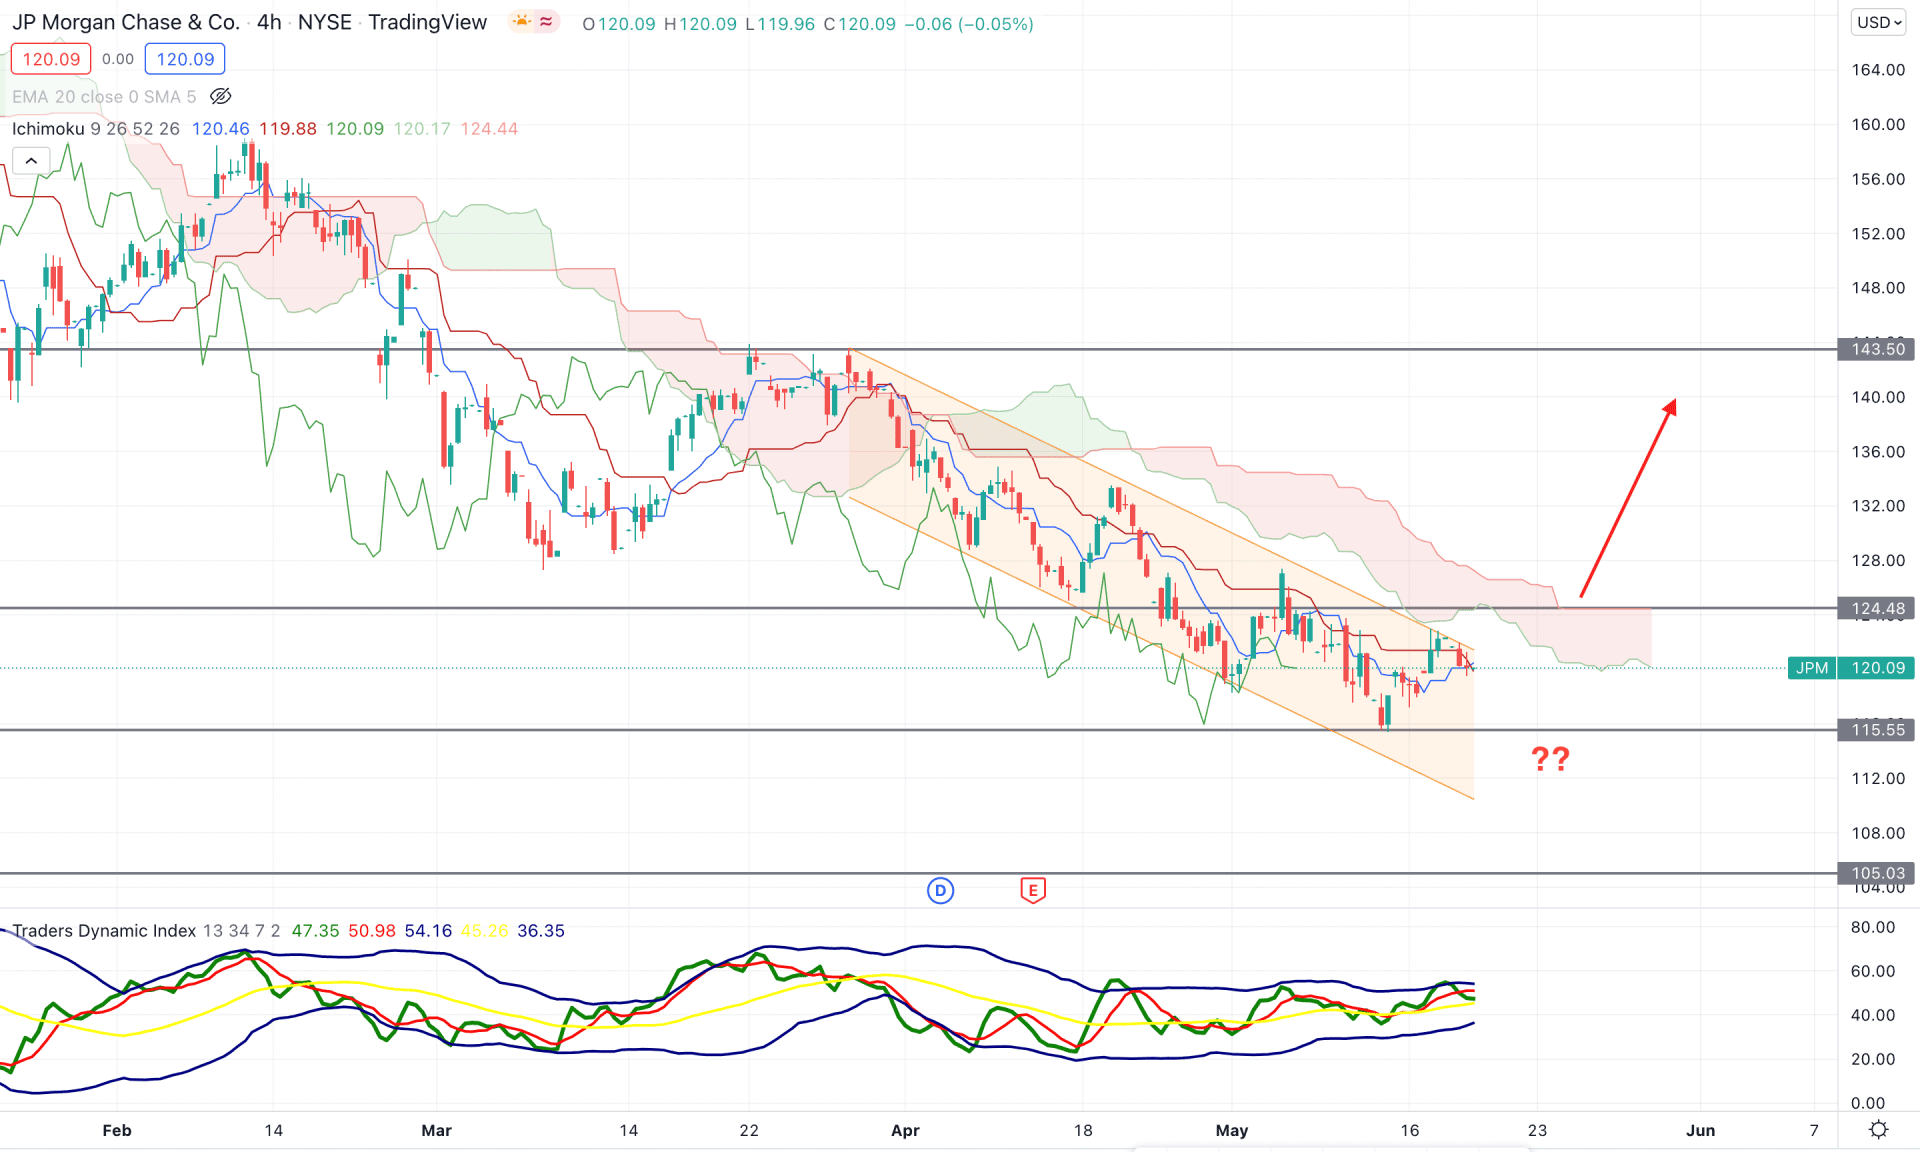Click the Jun date on time axis
Screen dimensions: 1920x1152
1701,1130
